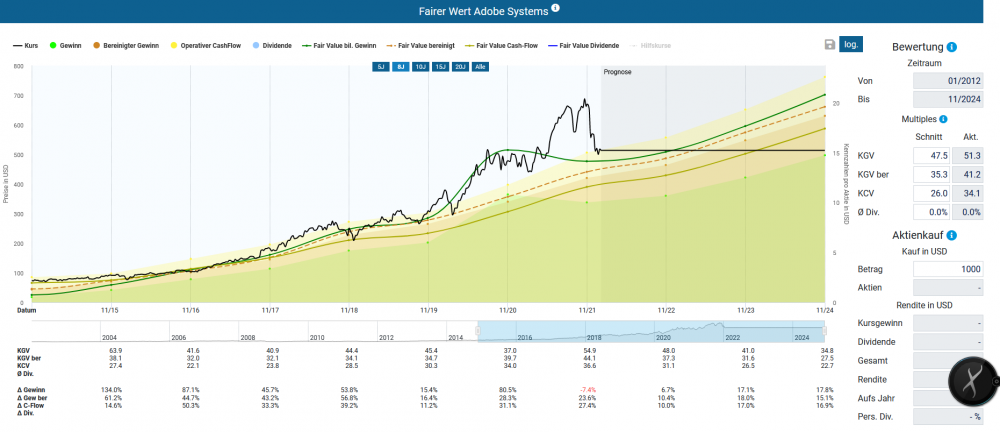Click the Aktien result field
Image resolution: width=1000 pixels, height=432 pixels.
948,288
